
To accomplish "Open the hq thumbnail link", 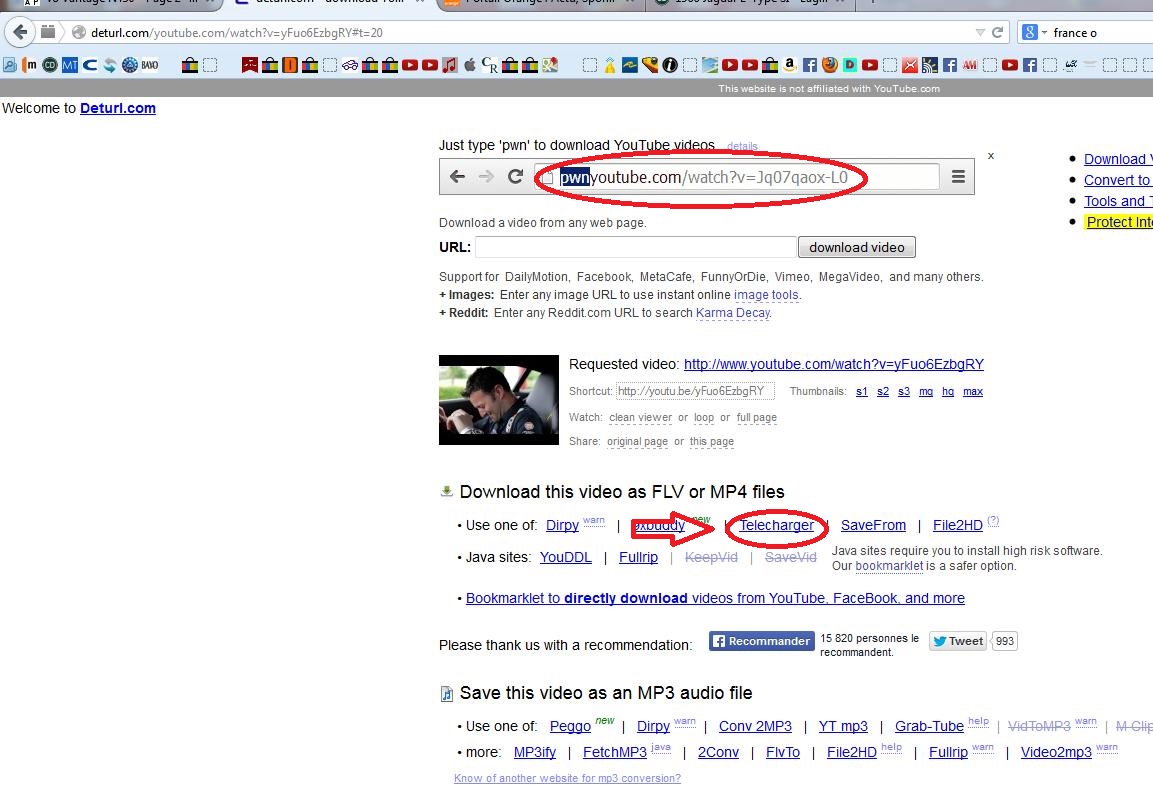I will (x=948, y=392).
